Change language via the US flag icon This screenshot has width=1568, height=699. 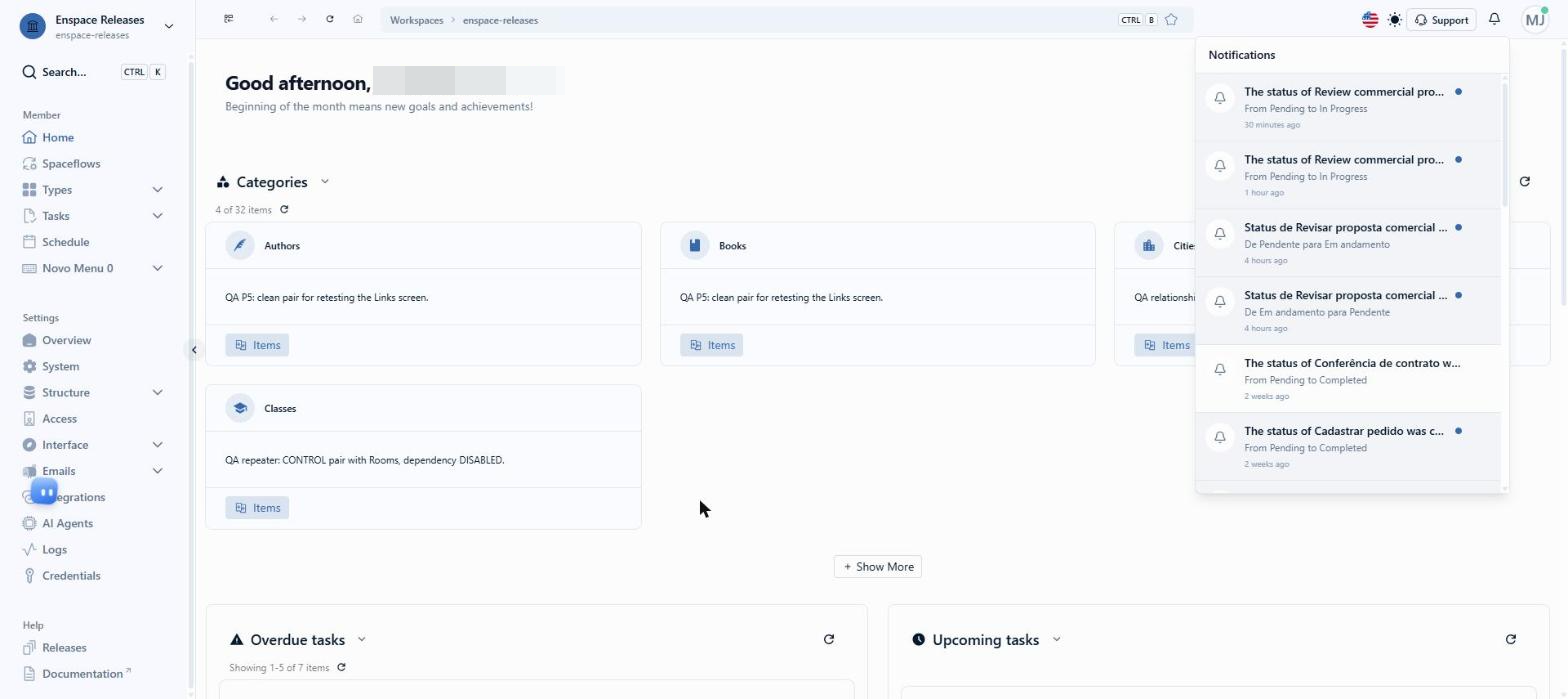pos(1370,20)
